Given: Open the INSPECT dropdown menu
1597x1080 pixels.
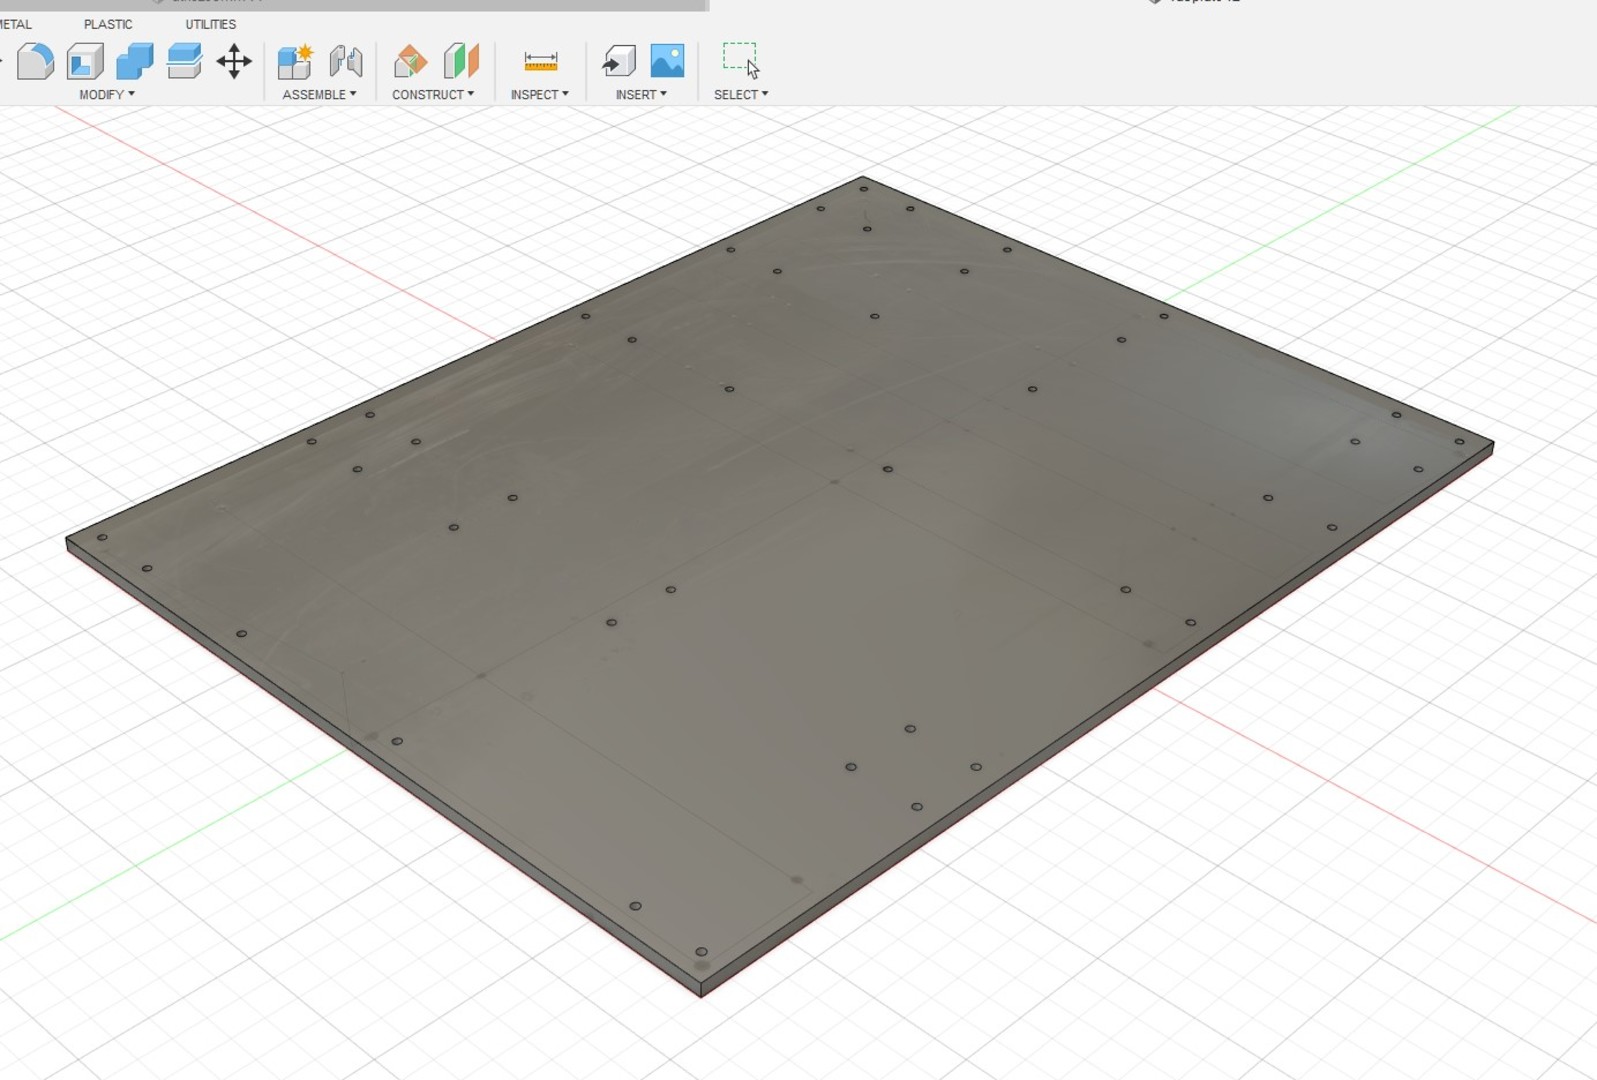Looking at the screenshot, I should 539,94.
